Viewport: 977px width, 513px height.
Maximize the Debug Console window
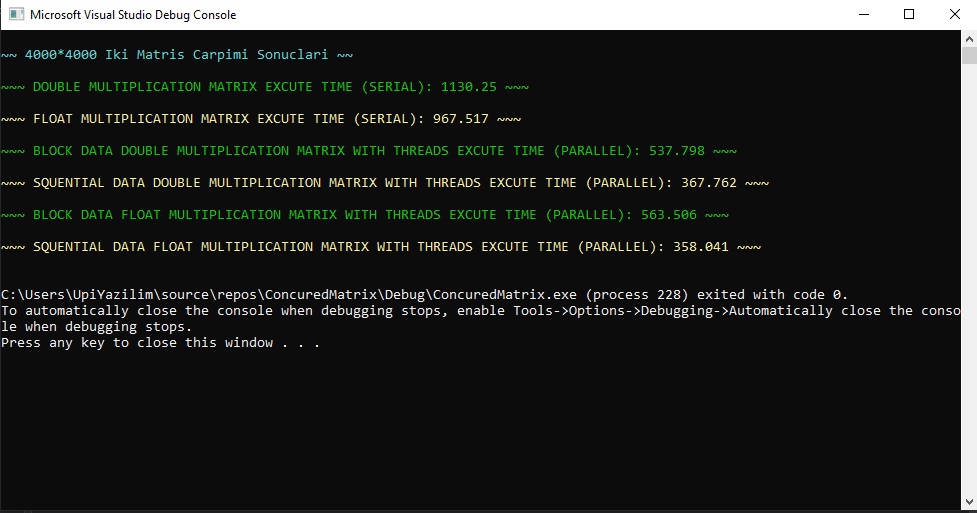point(909,15)
